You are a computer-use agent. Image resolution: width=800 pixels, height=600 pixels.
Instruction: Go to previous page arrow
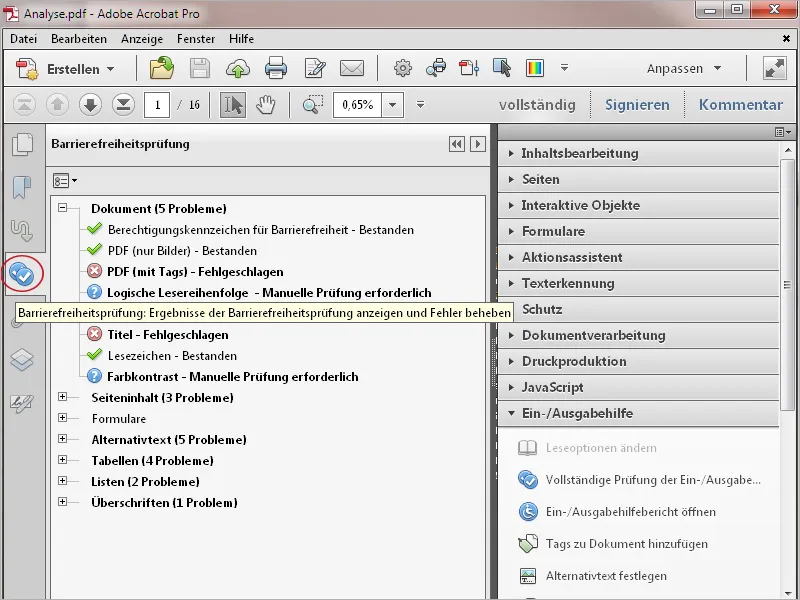point(57,105)
